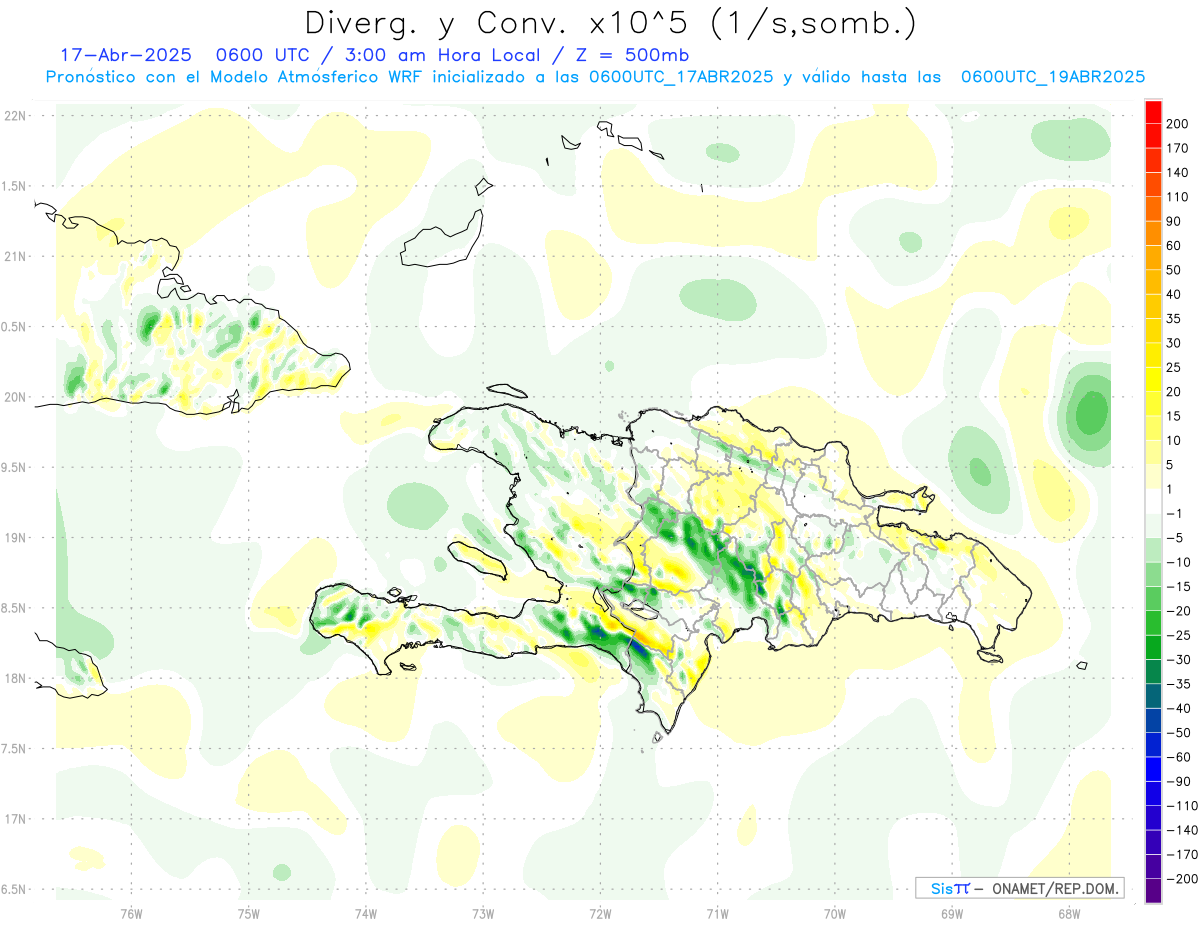Click the '17N' latitude label
The image size is (1200, 927).
[15, 819]
